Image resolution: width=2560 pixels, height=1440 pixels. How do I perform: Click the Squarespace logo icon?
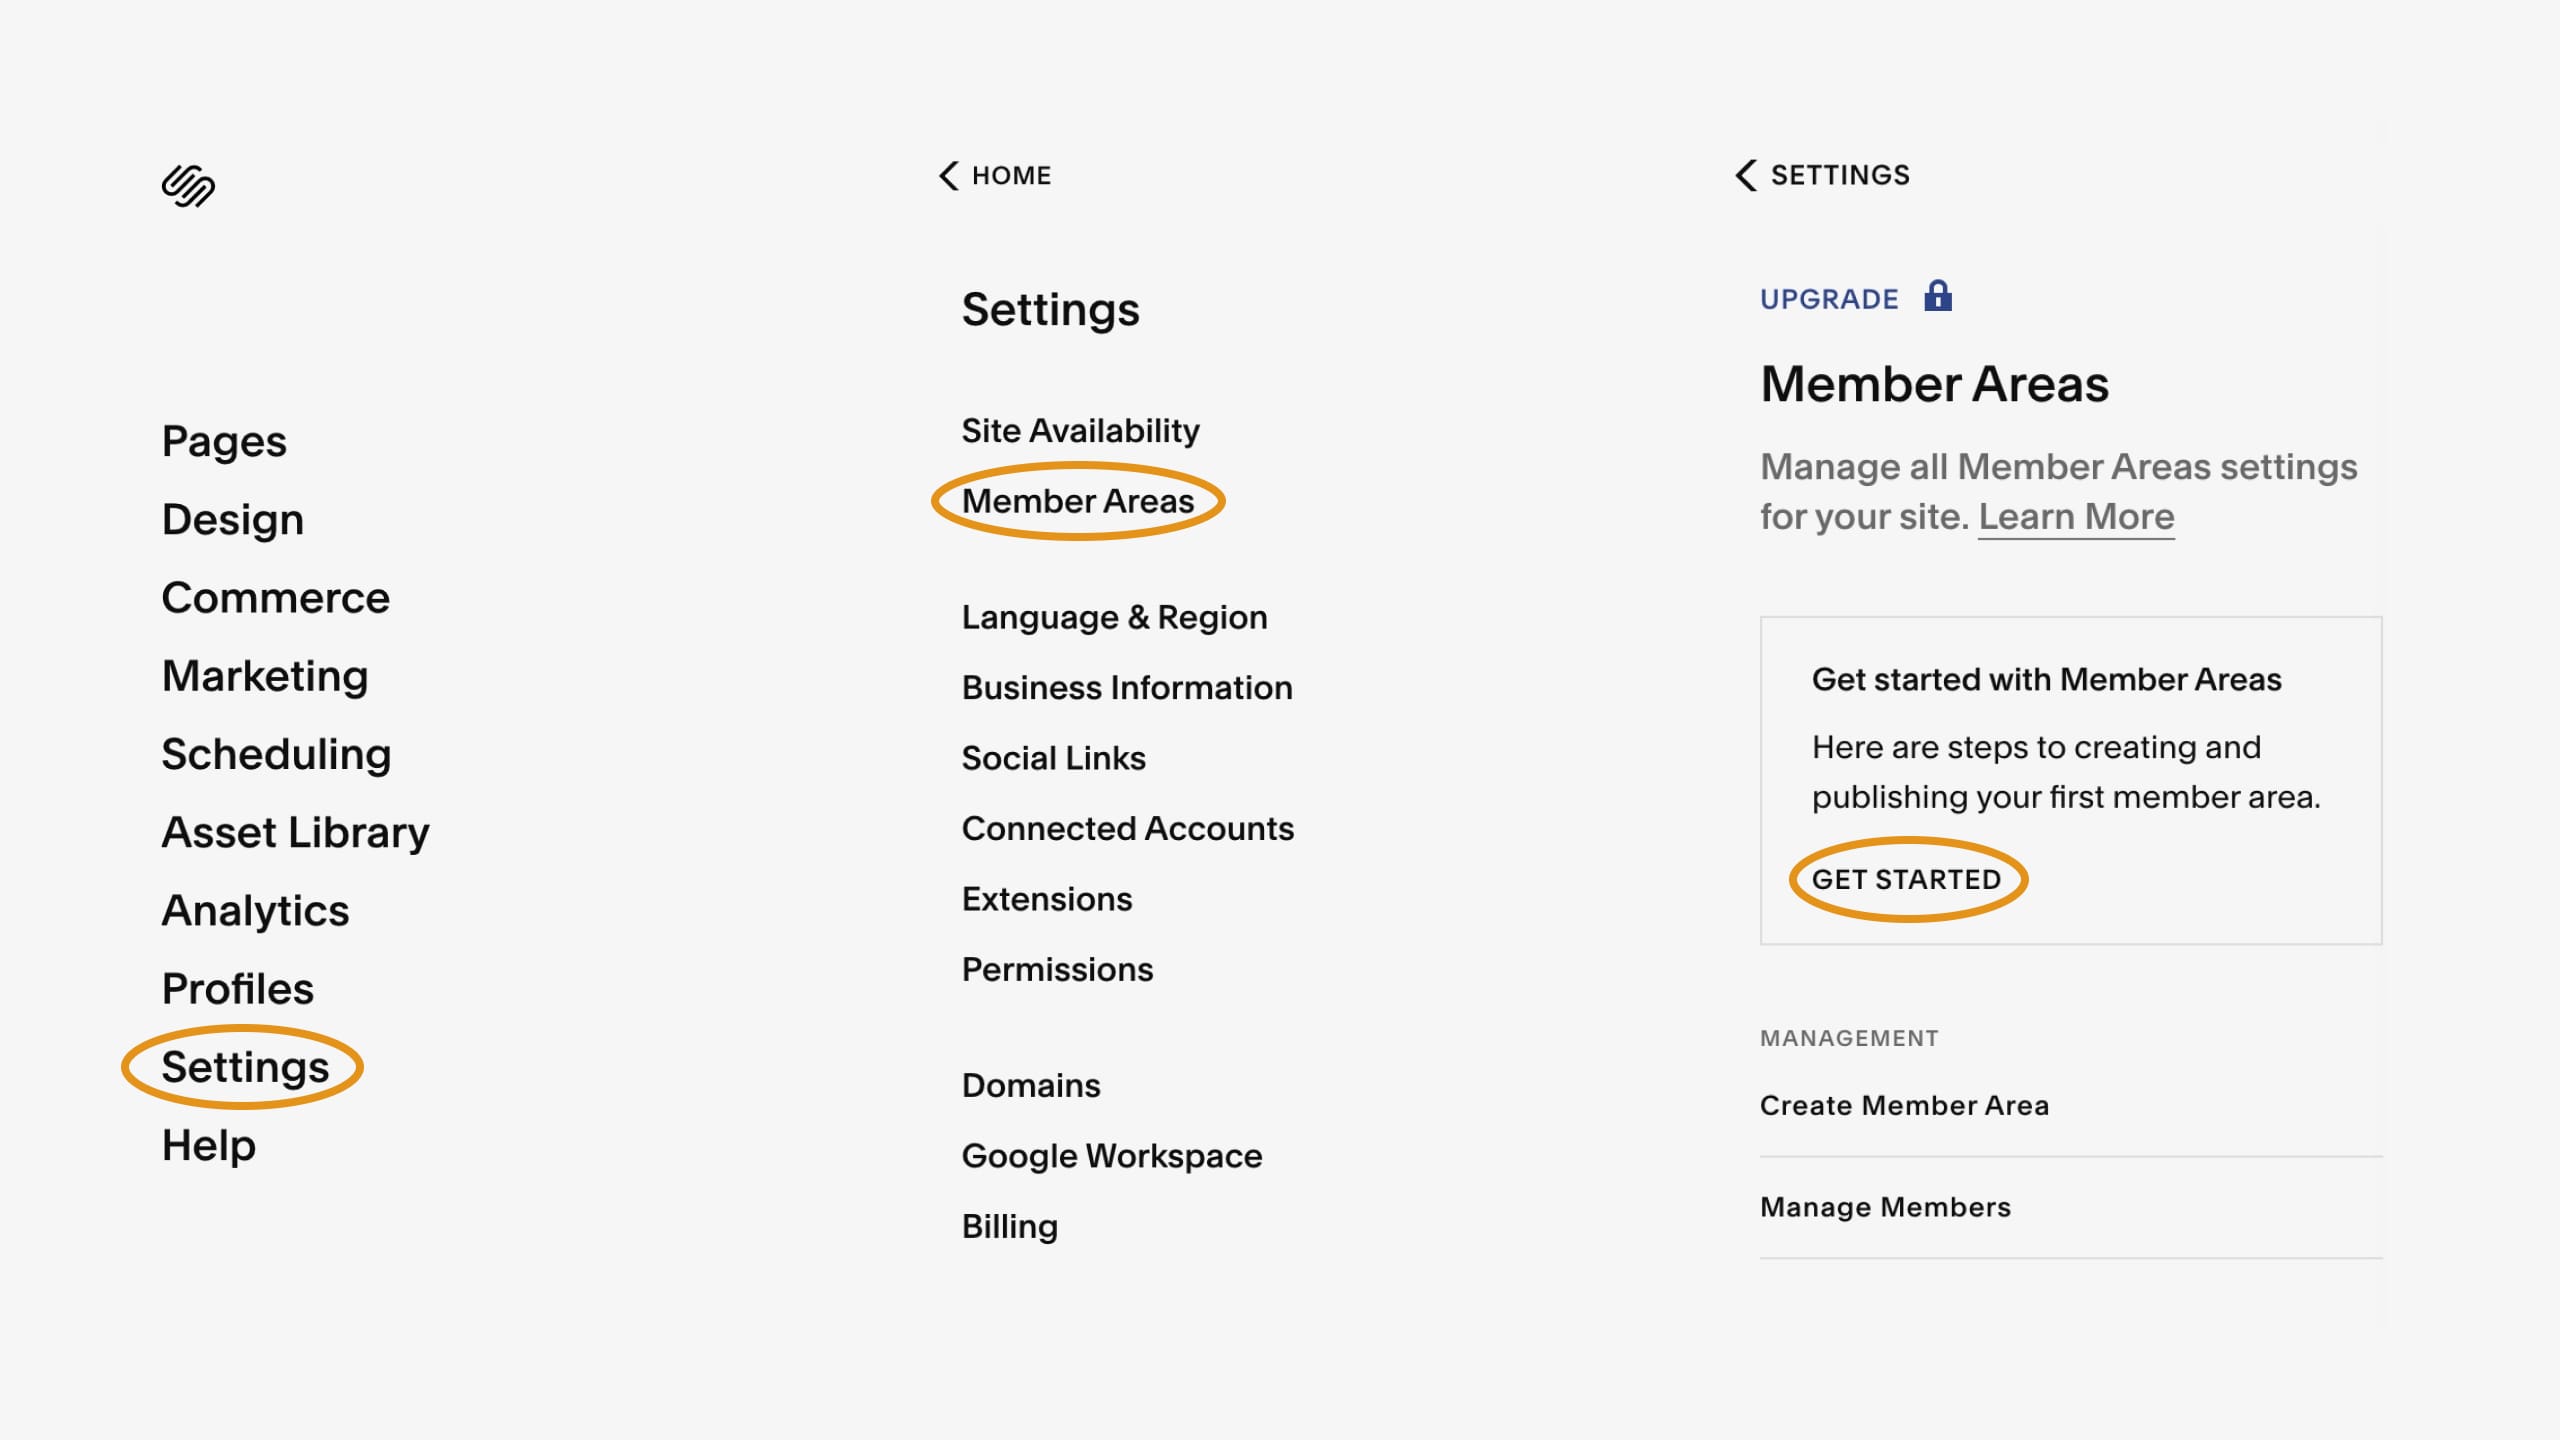click(x=188, y=186)
